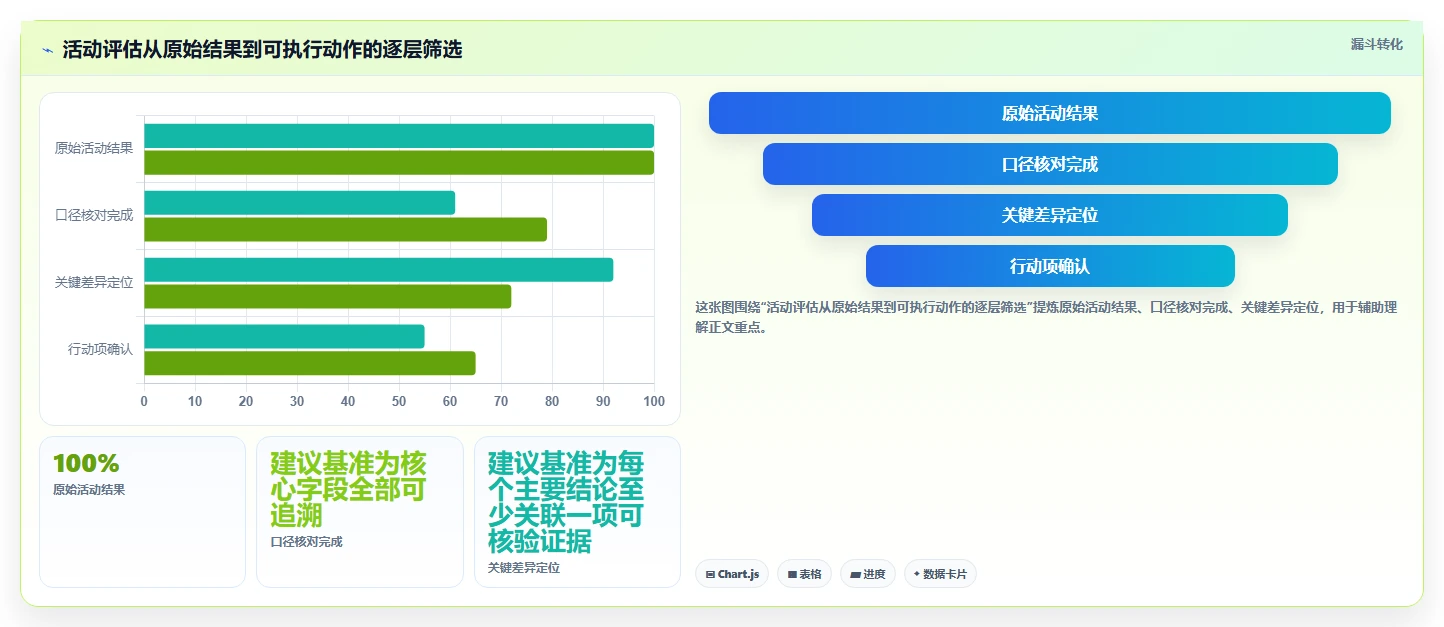Click the green bar for 口径核对完成

[345, 230]
